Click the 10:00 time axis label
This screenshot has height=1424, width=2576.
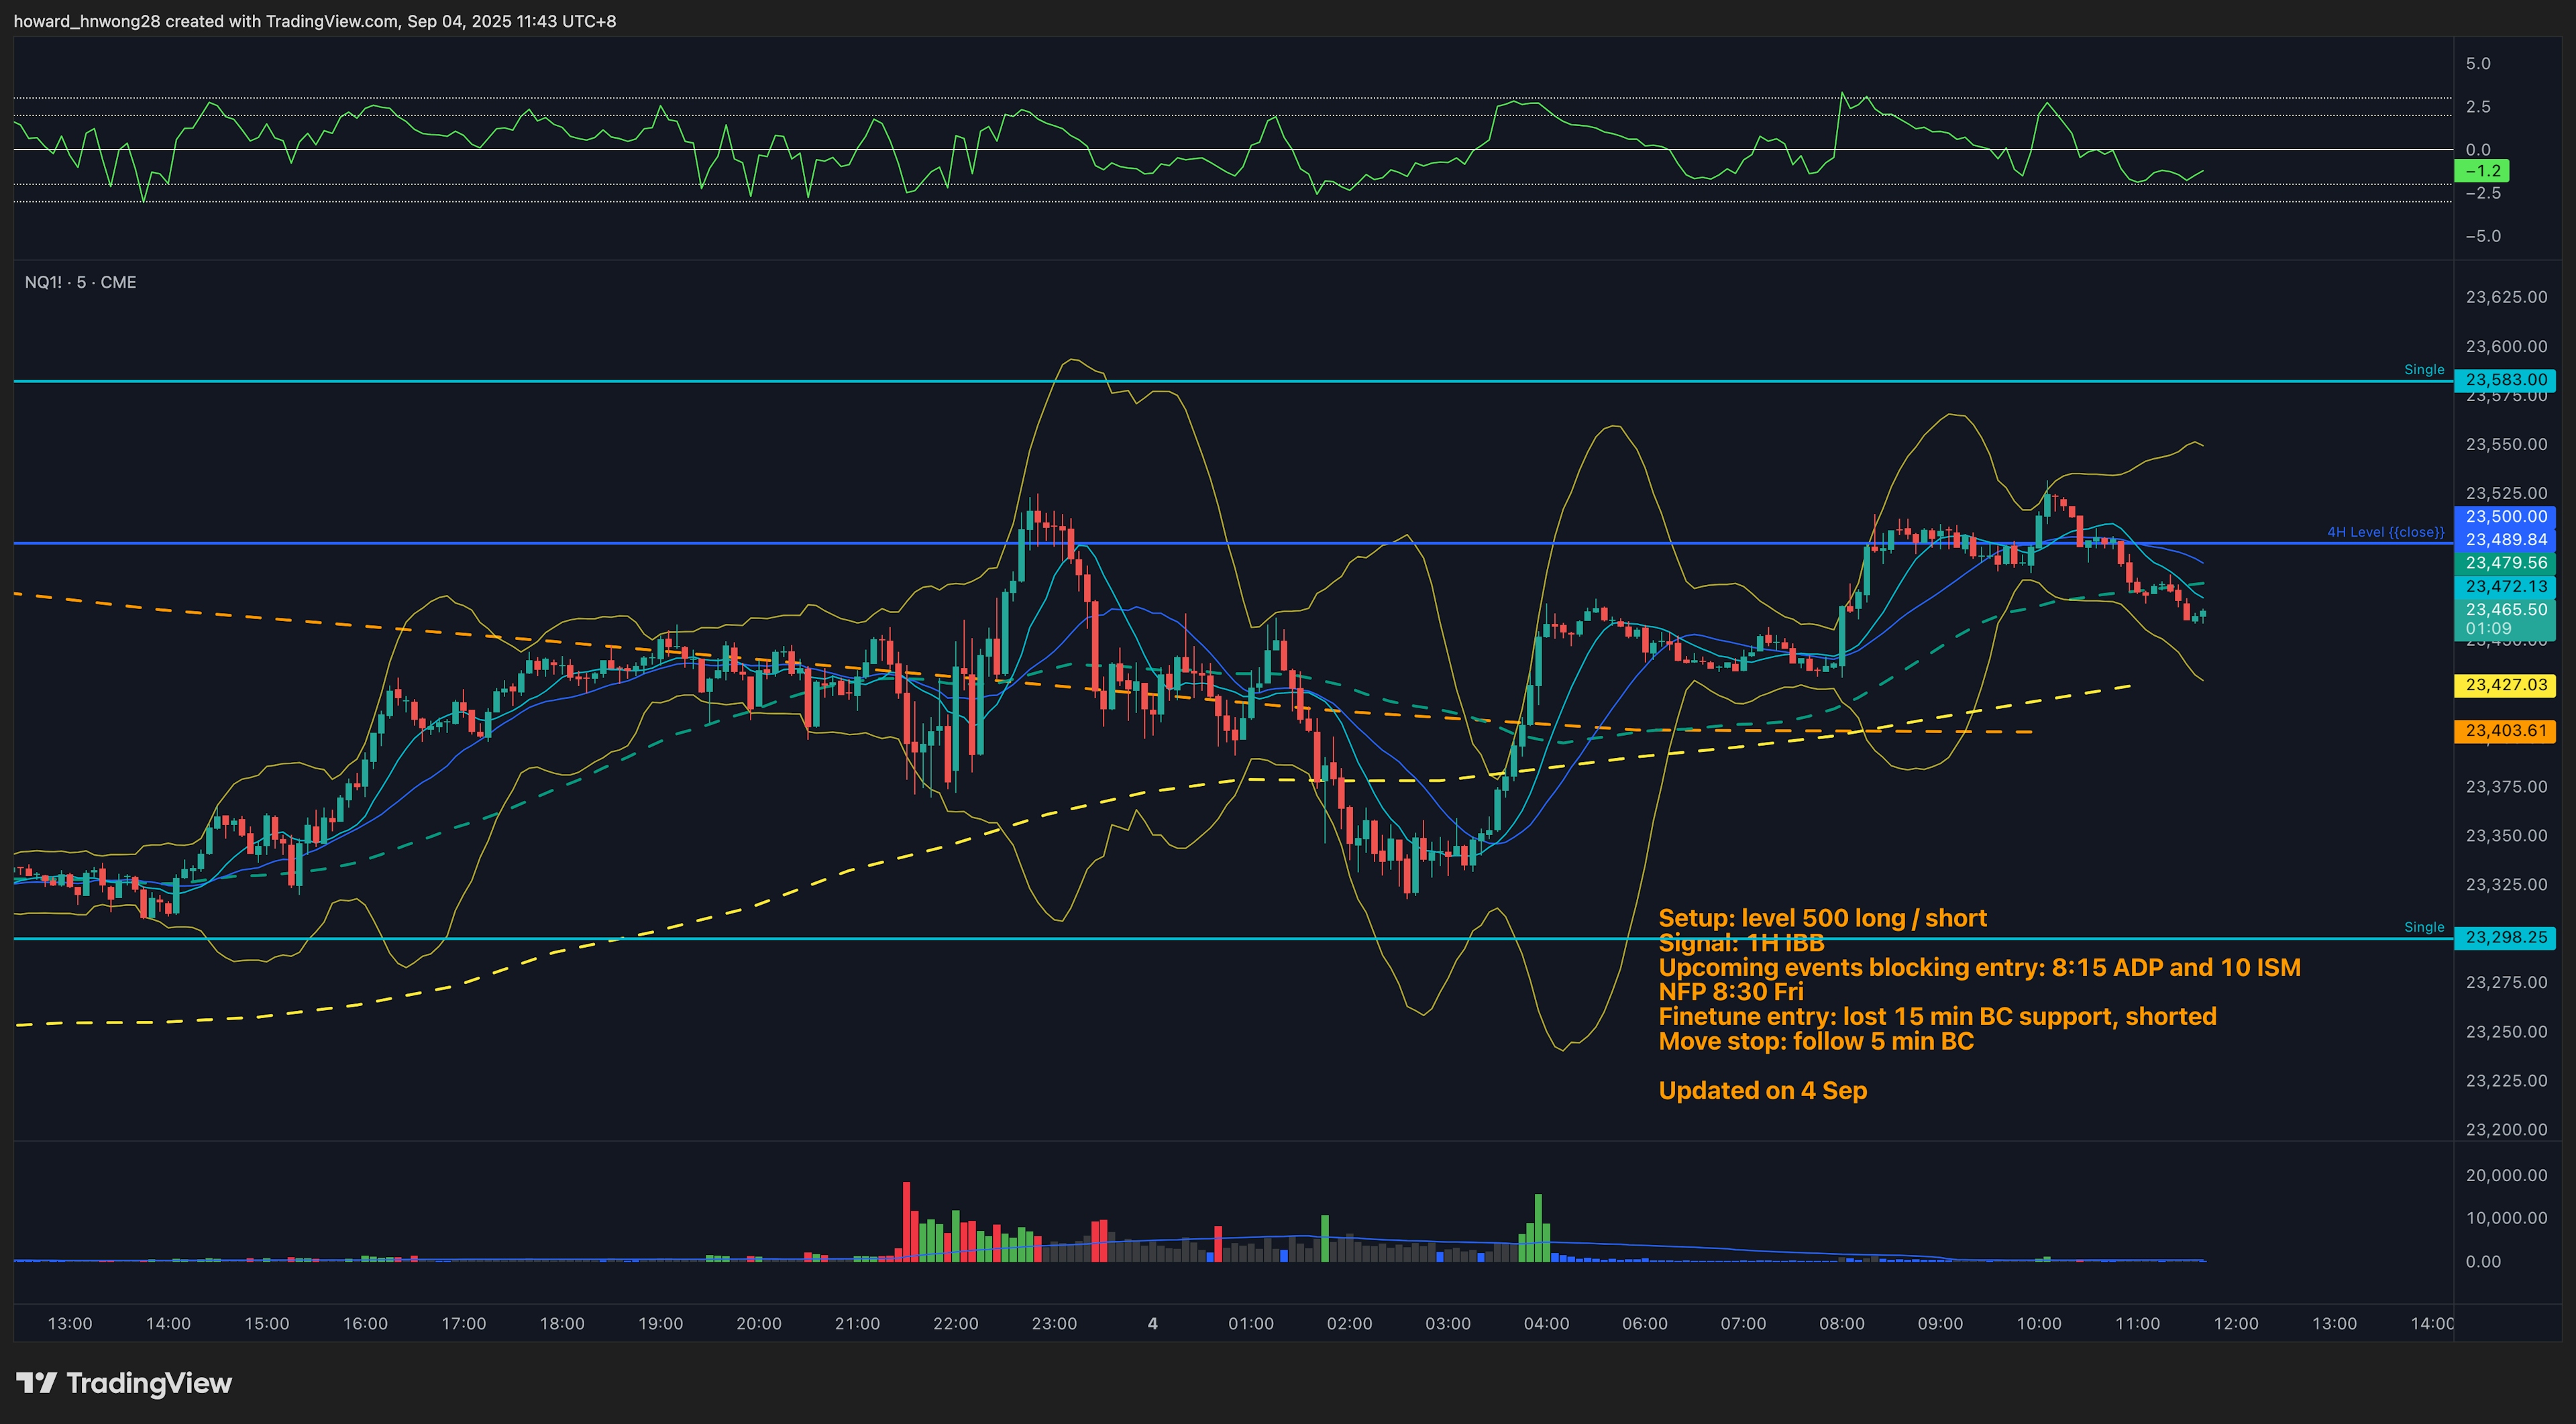click(x=2039, y=1323)
